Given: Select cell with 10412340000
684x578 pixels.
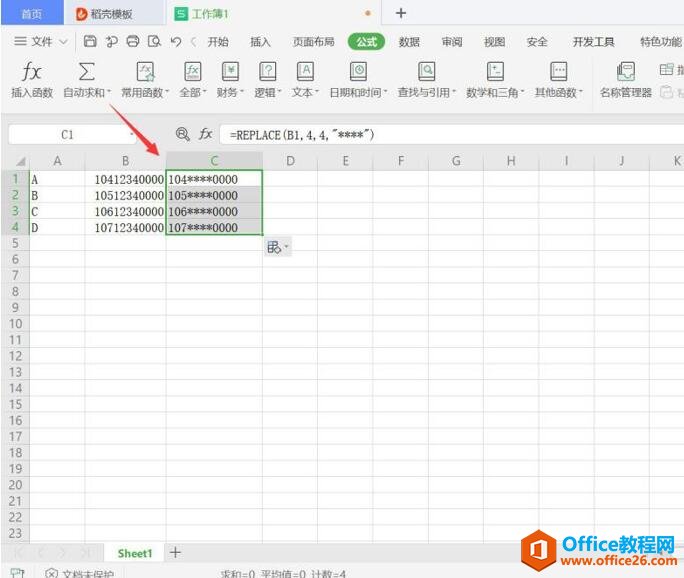Looking at the screenshot, I should pyautogui.click(x=125, y=179).
